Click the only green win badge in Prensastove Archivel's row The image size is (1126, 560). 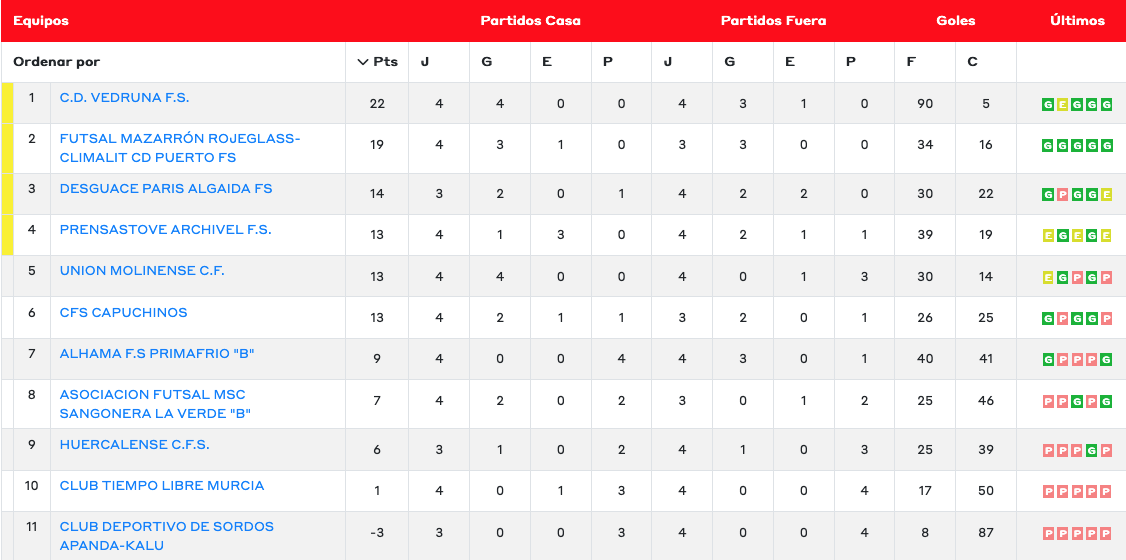click(x=1063, y=236)
